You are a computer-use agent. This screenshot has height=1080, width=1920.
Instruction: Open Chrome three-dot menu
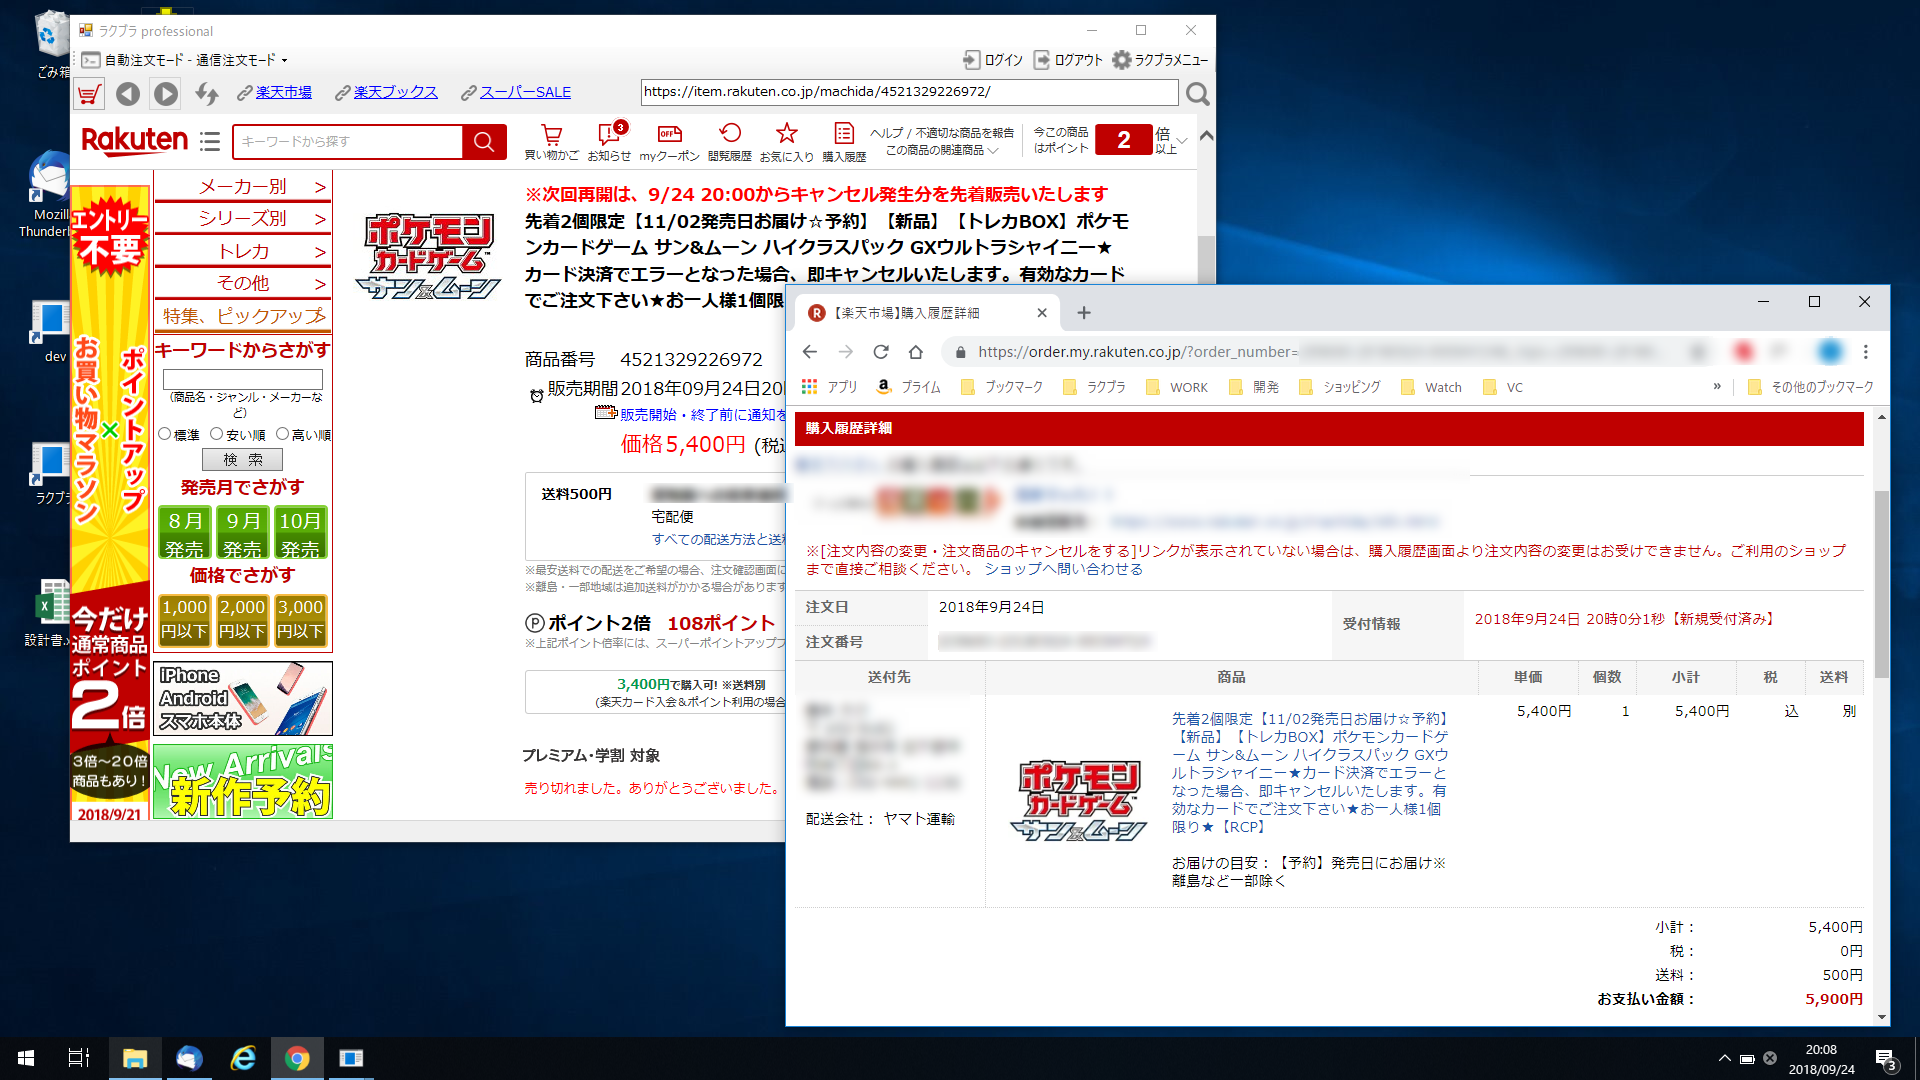1865,352
